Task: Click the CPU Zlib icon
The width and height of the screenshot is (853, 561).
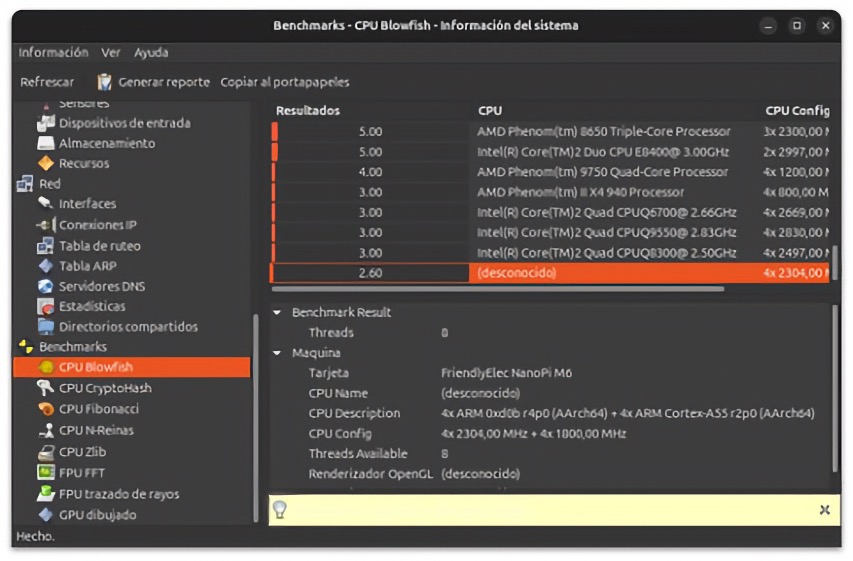Action: (x=46, y=452)
